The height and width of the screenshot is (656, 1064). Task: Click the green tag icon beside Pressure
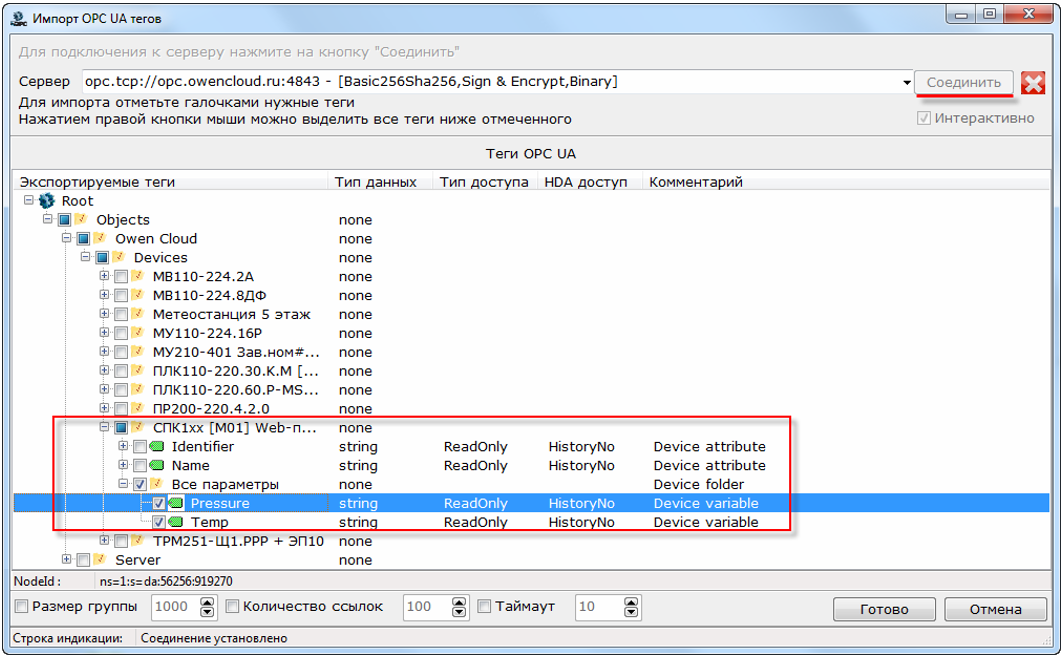point(177,504)
